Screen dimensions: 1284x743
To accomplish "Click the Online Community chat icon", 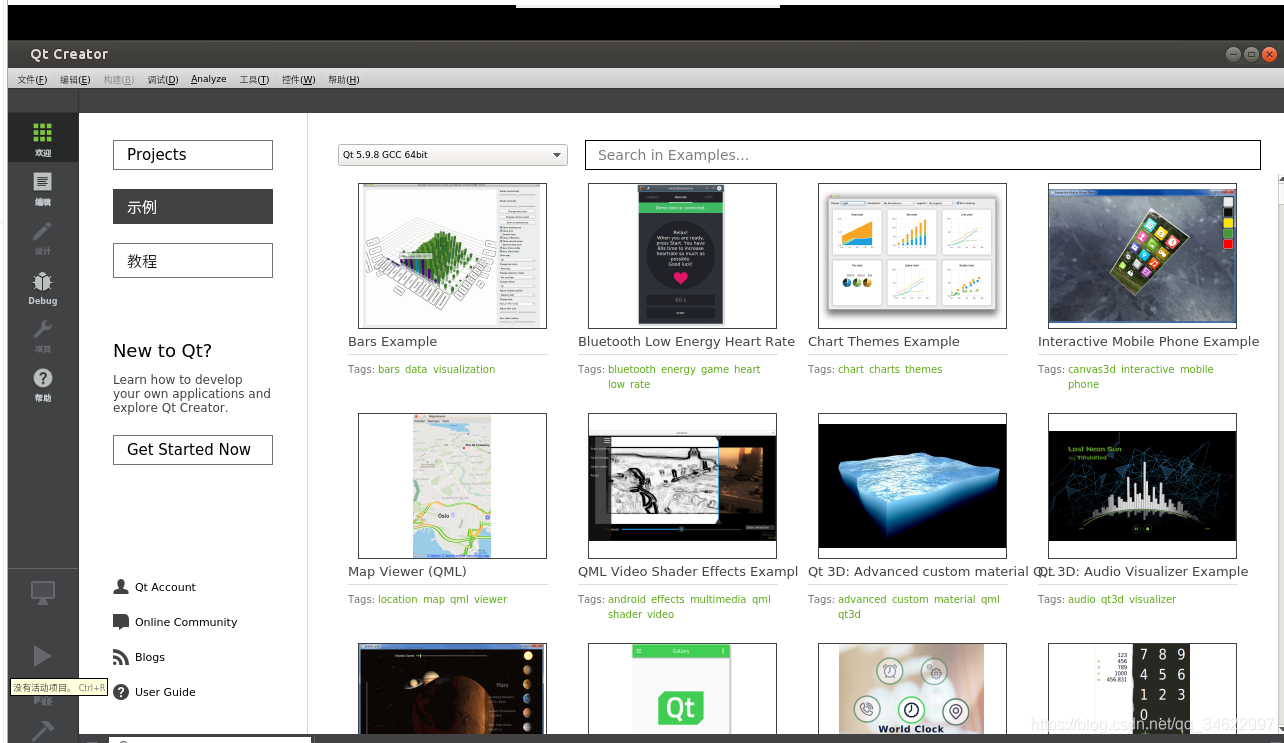I will [x=121, y=622].
